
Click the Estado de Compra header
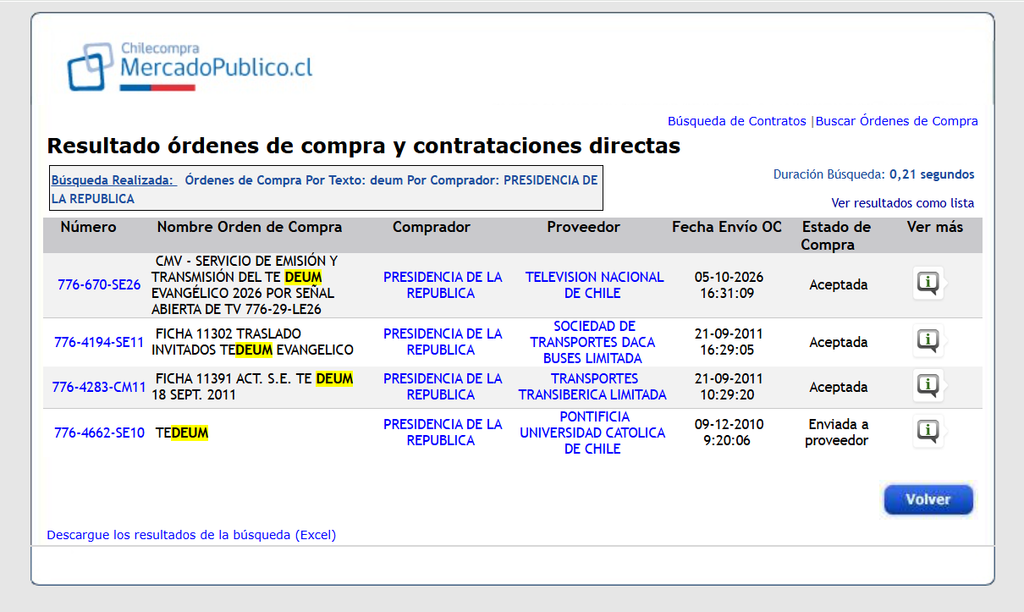coord(836,236)
